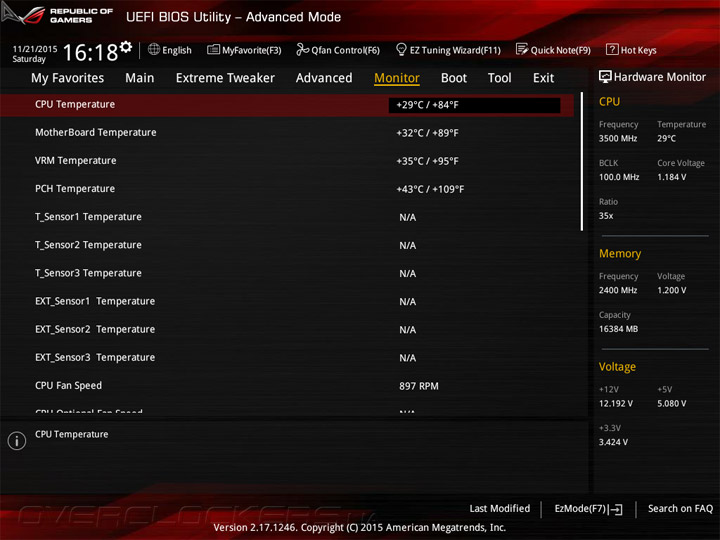
Task: Click Last Modified button
Action: pos(500,509)
